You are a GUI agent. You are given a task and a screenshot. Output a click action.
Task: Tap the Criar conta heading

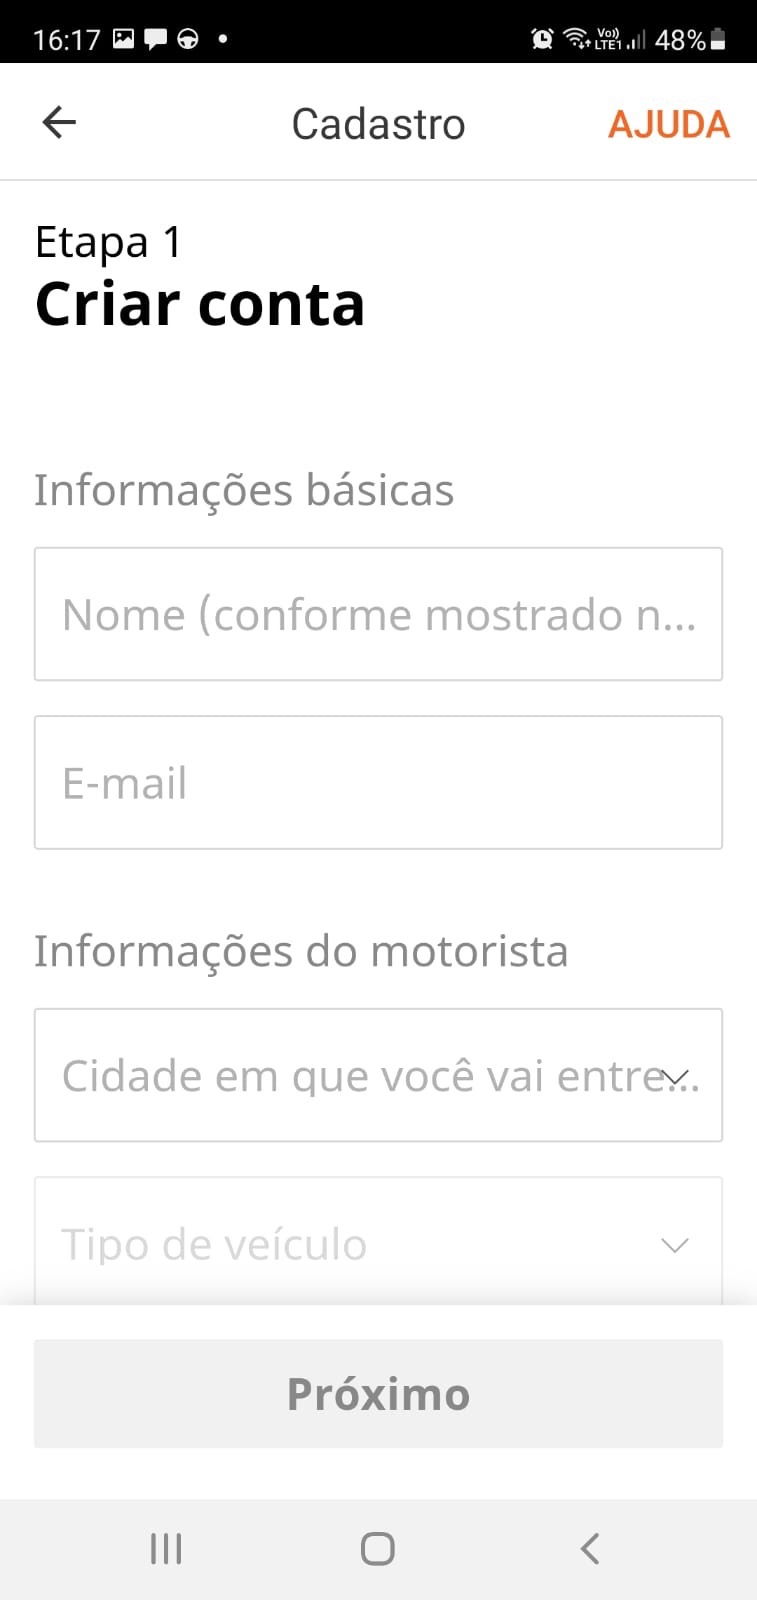200,304
